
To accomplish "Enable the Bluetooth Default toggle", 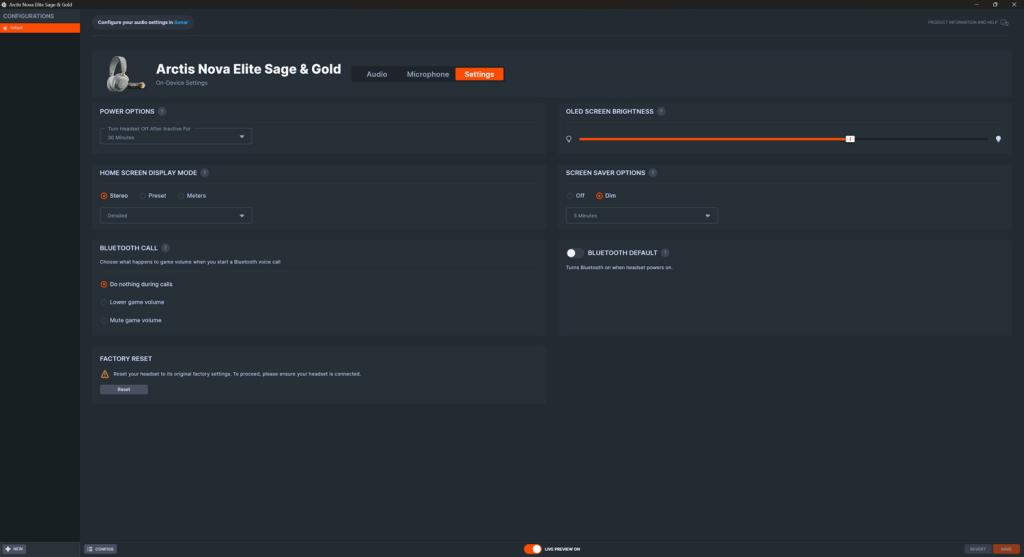I will point(575,253).
